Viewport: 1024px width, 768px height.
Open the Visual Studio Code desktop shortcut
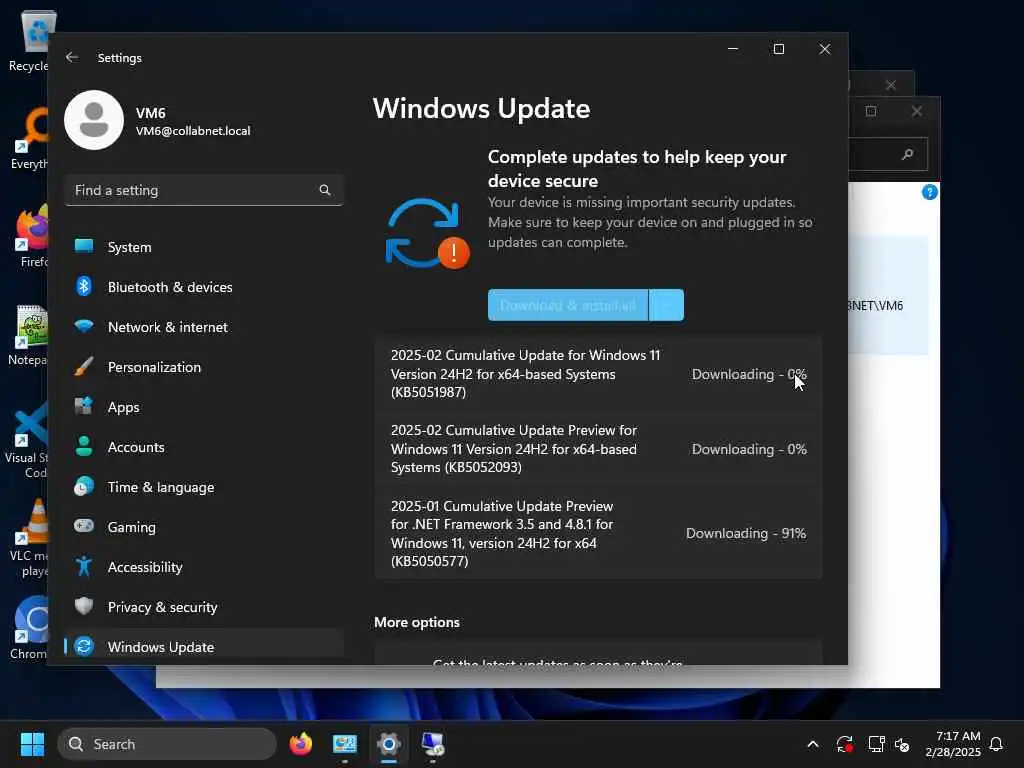pyautogui.click(x=29, y=441)
